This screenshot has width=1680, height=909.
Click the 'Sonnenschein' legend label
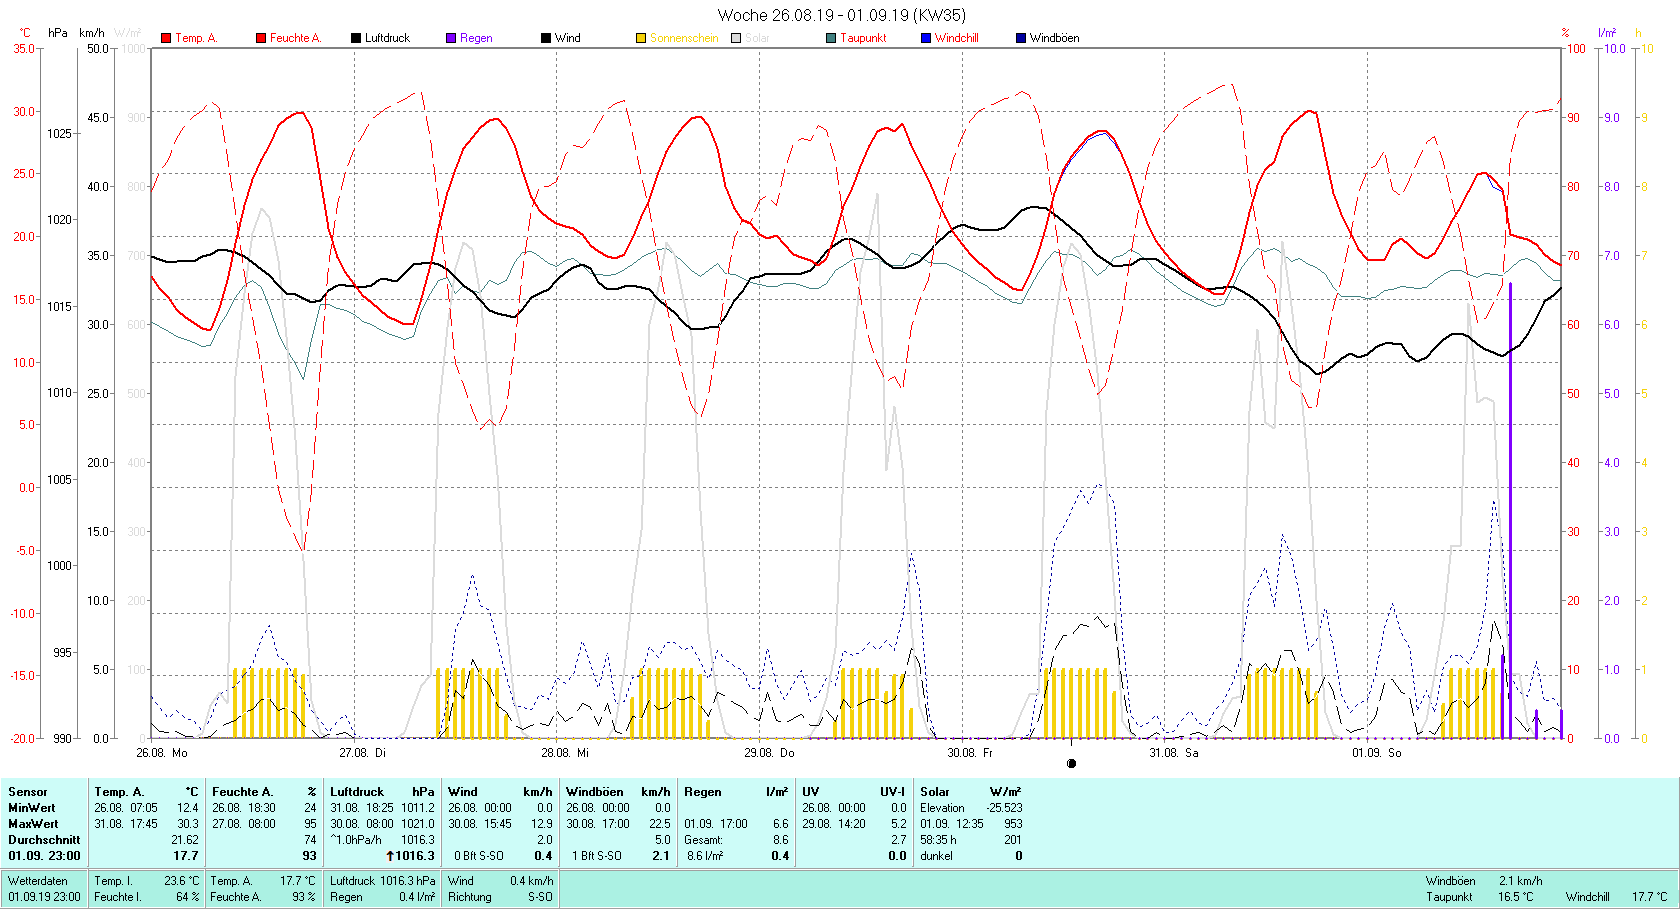(684, 38)
